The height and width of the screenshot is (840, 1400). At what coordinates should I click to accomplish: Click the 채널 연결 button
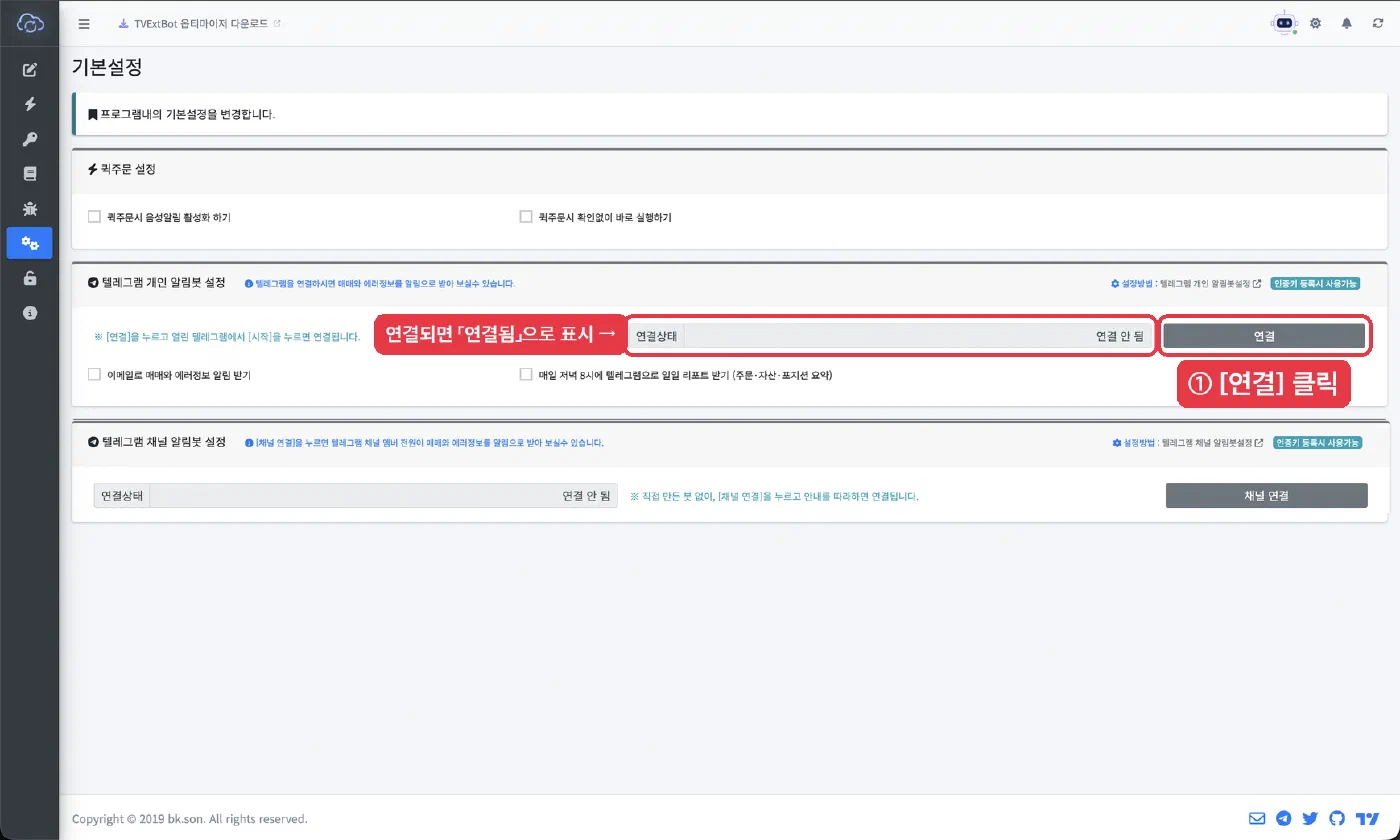tap(1266, 496)
